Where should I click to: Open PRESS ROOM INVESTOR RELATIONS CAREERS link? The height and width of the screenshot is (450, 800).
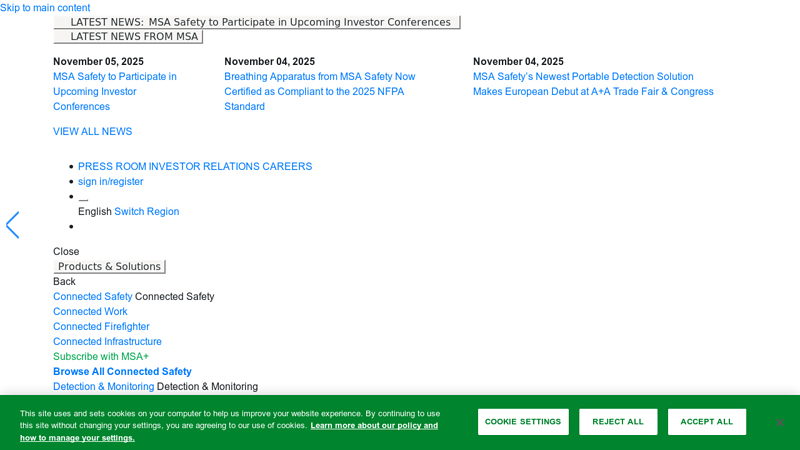click(x=195, y=166)
